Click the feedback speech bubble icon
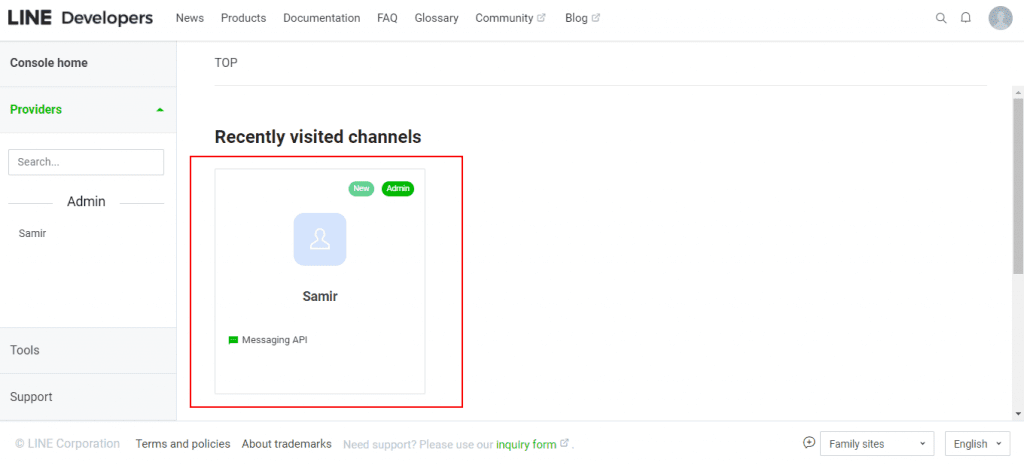Image resolution: width=1024 pixels, height=465 pixels. point(810,443)
